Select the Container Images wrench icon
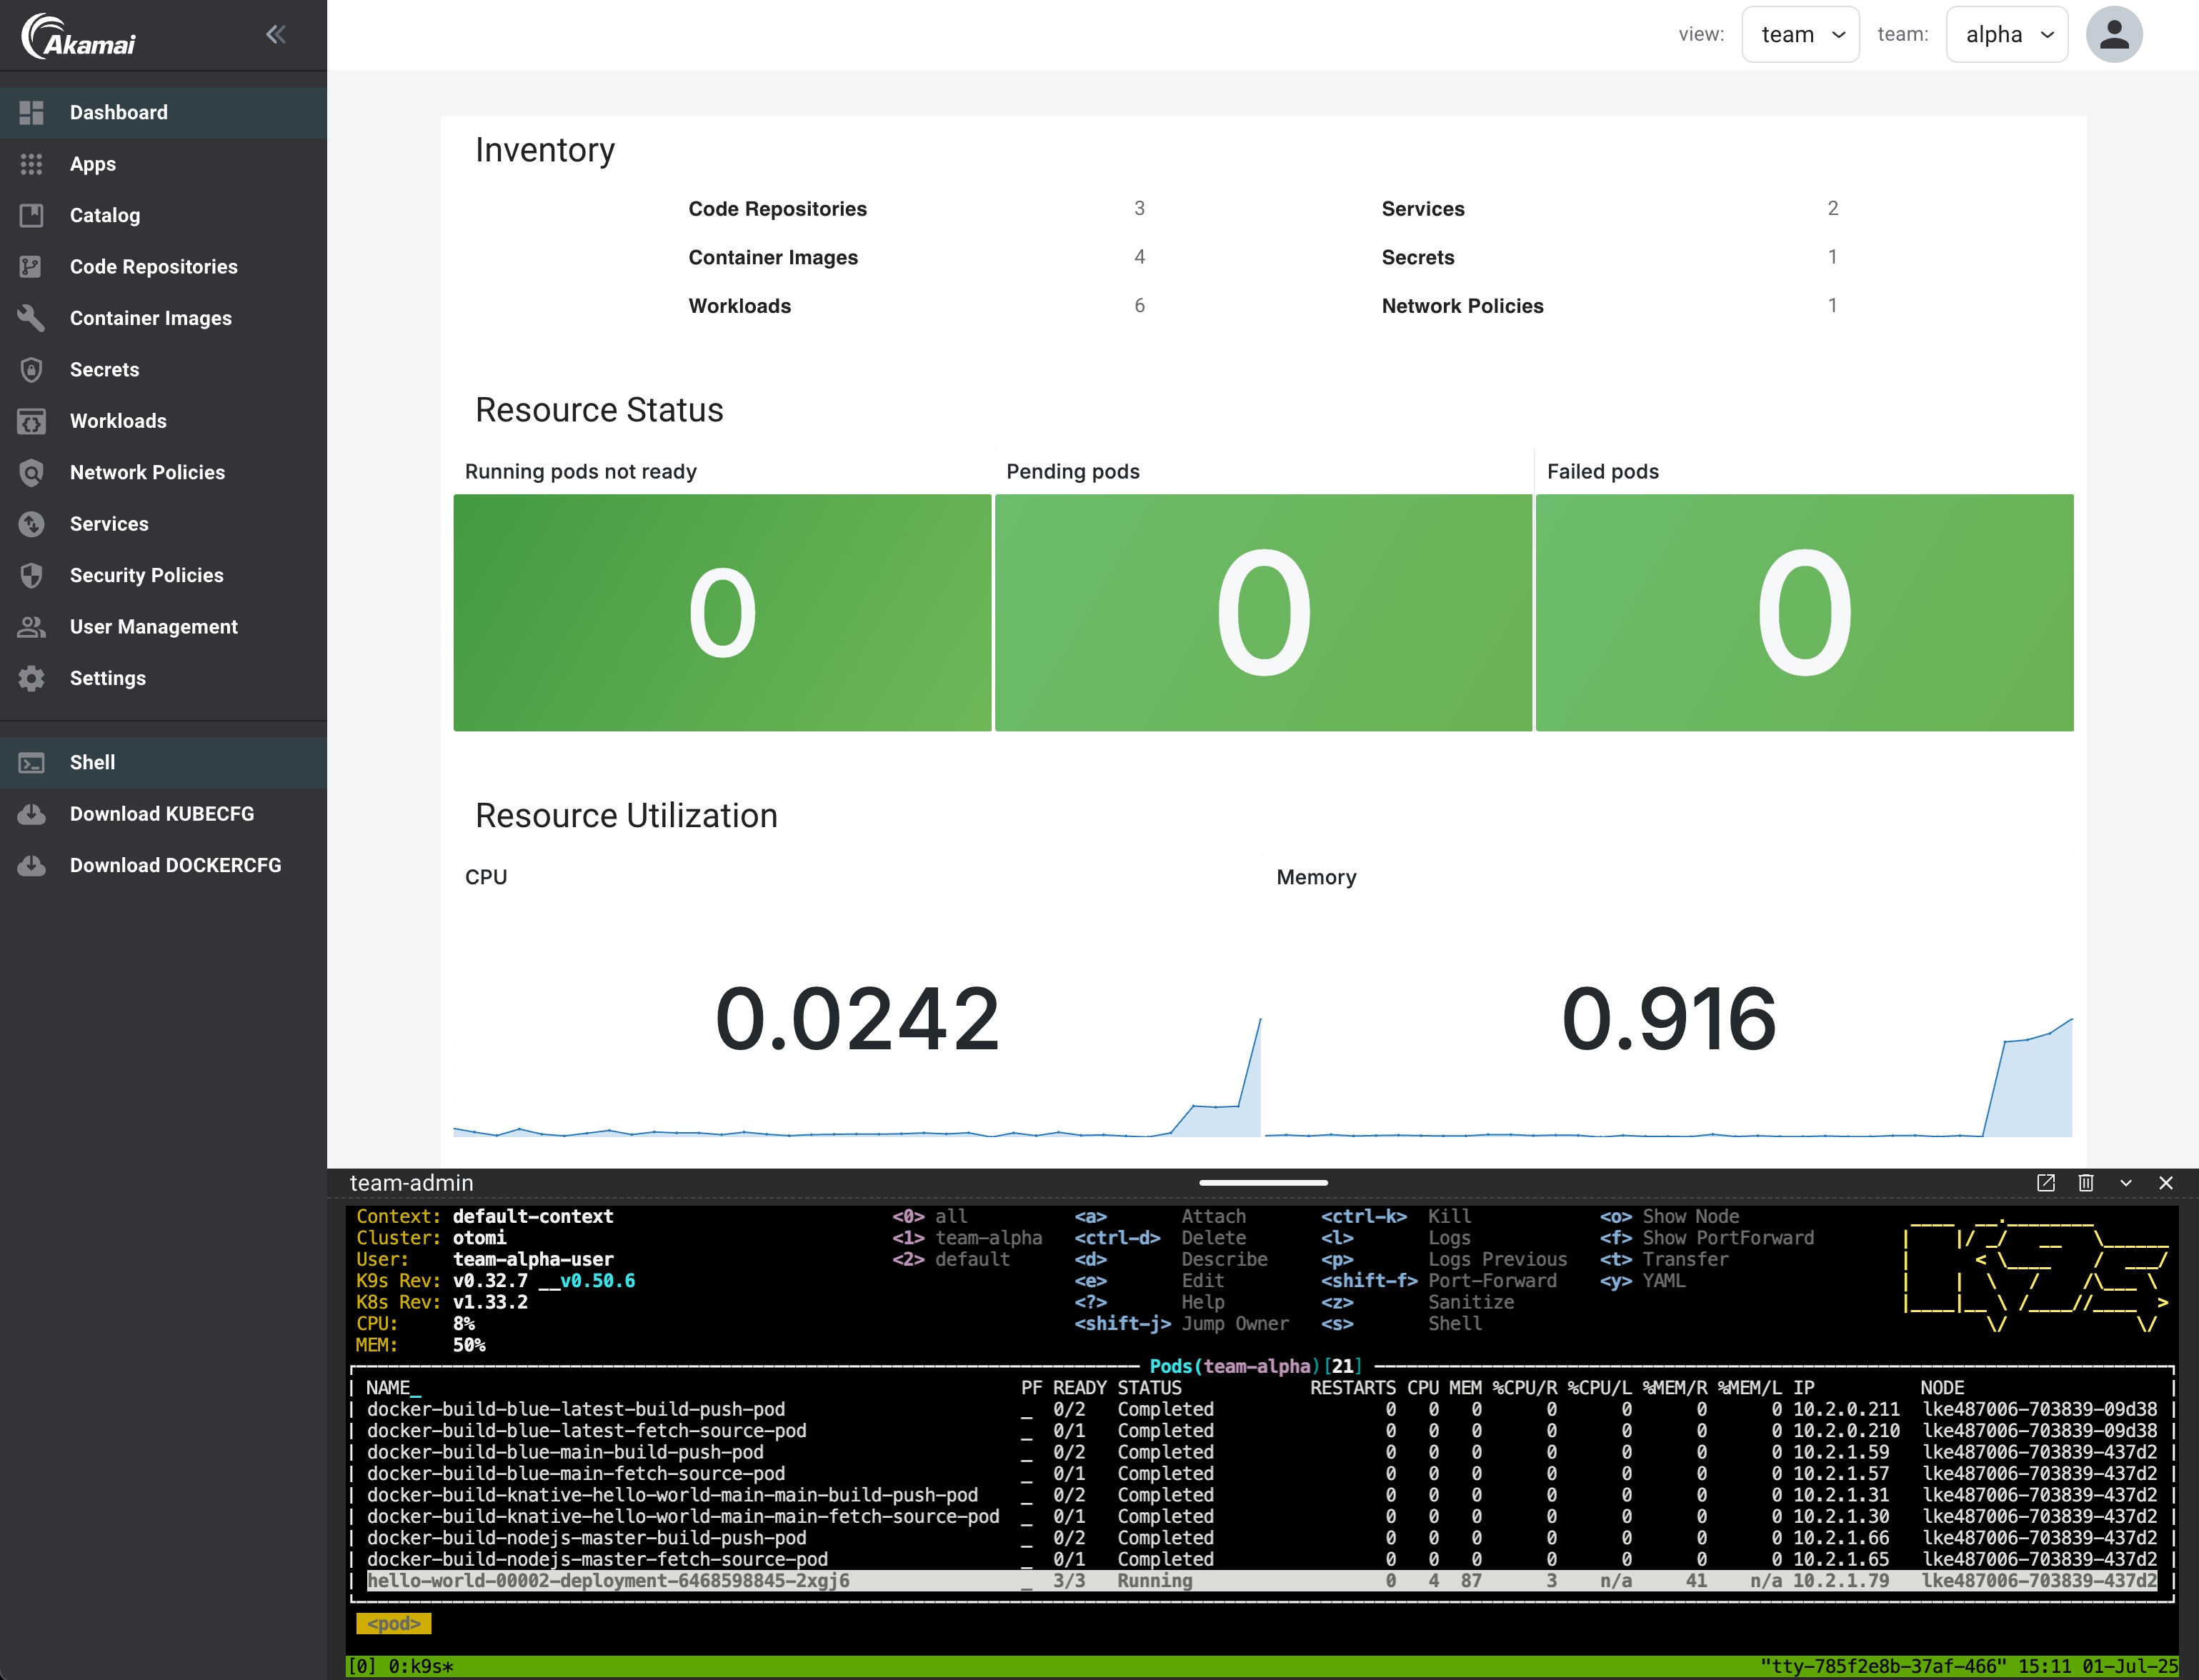The width and height of the screenshot is (2199, 1680). click(31, 318)
